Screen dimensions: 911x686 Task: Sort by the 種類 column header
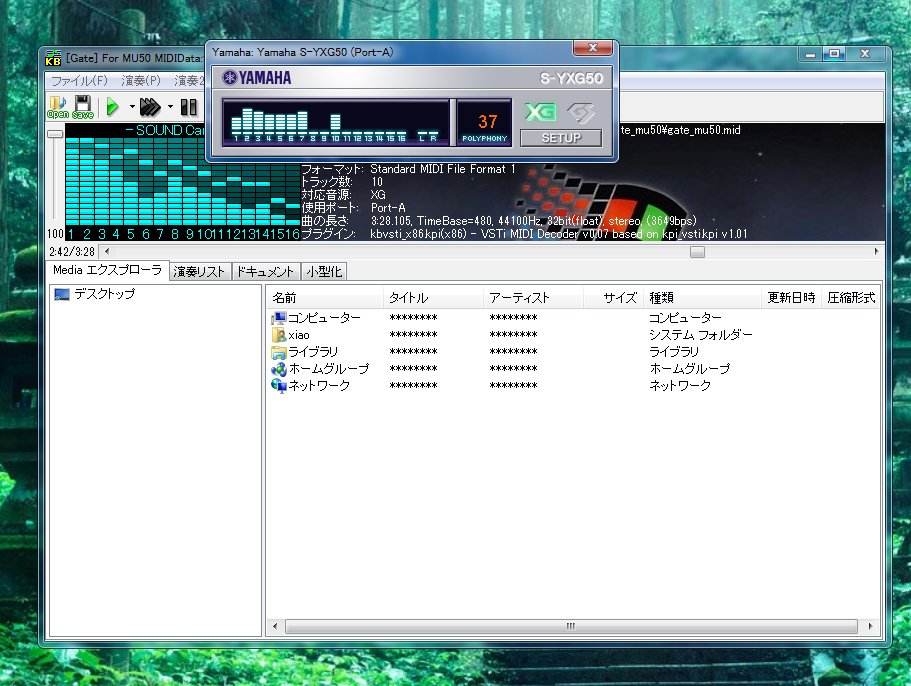(702, 298)
